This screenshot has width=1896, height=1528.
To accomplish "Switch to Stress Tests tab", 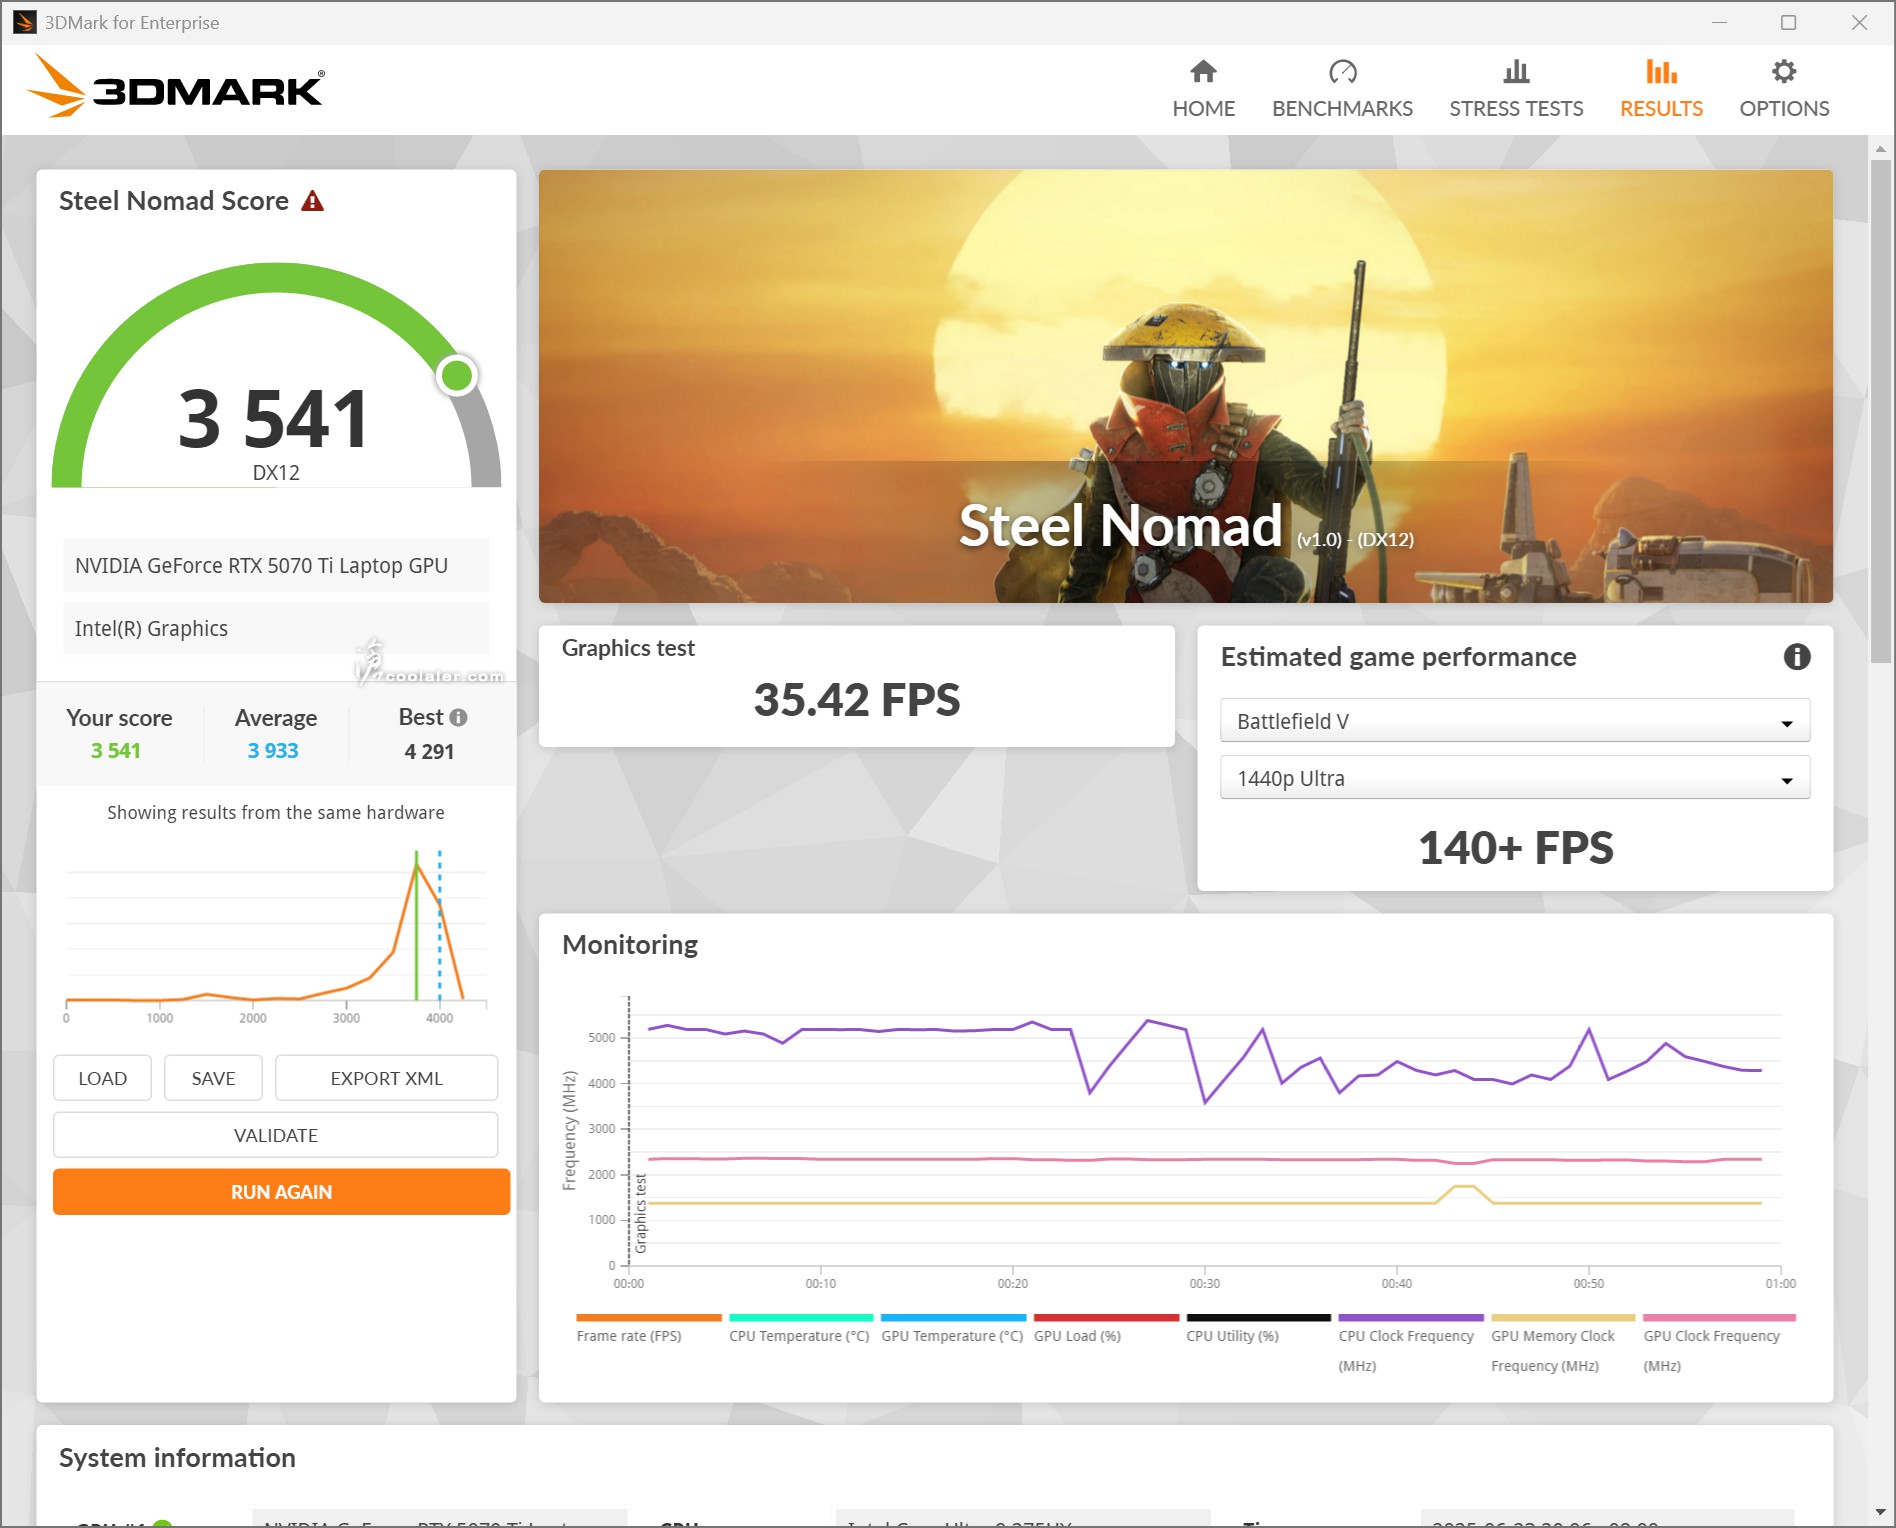I will [x=1516, y=90].
